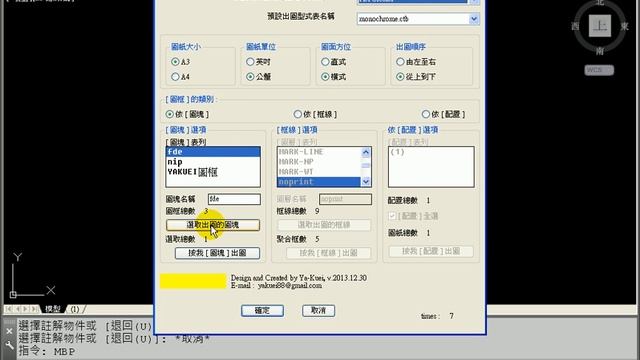This screenshot has height=360, width=640.
Task: Click ViewCube 西 west direction
Action: click(576, 27)
